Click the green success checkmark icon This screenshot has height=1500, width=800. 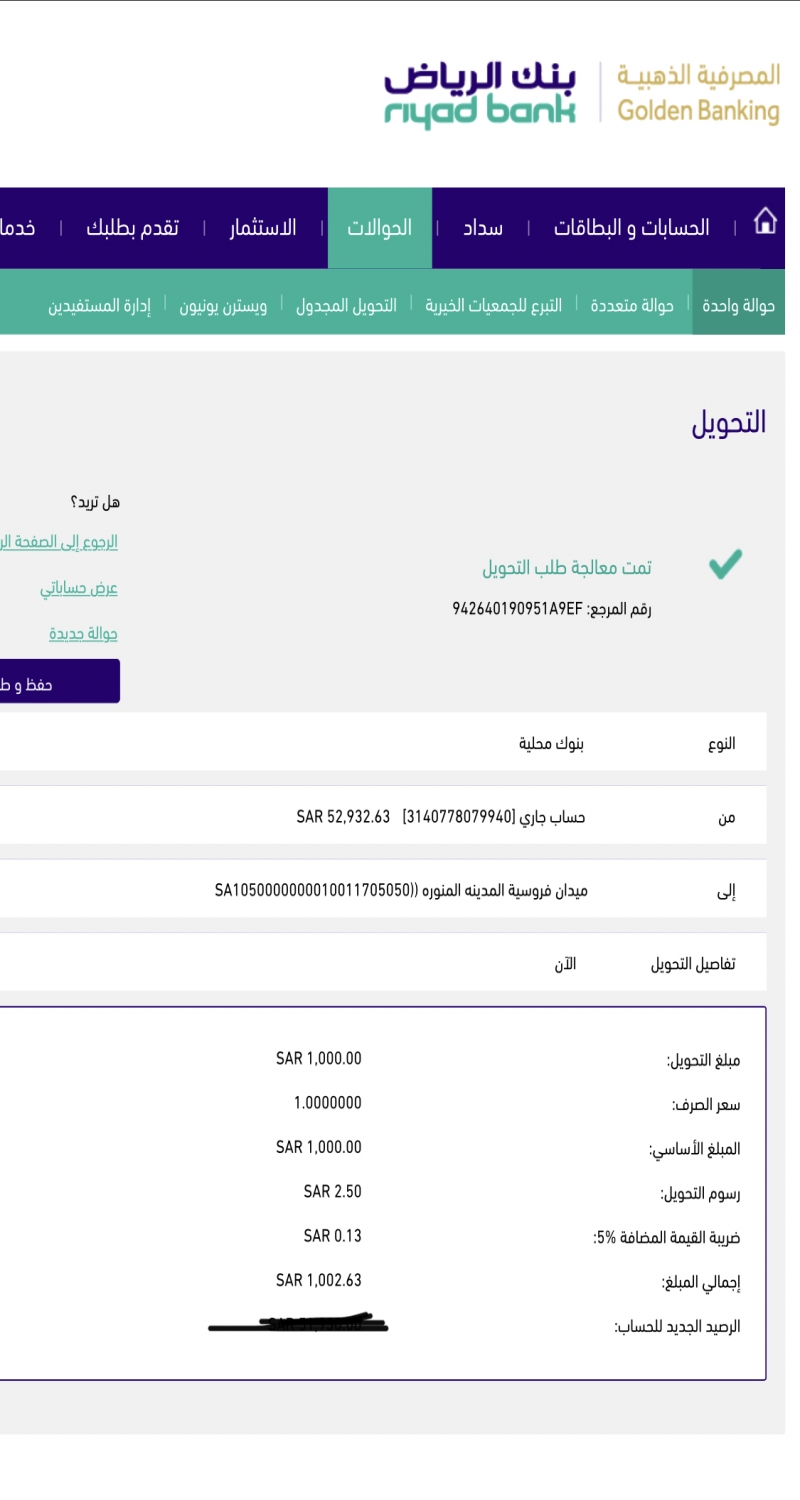pyautogui.click(x=725, y=565)
